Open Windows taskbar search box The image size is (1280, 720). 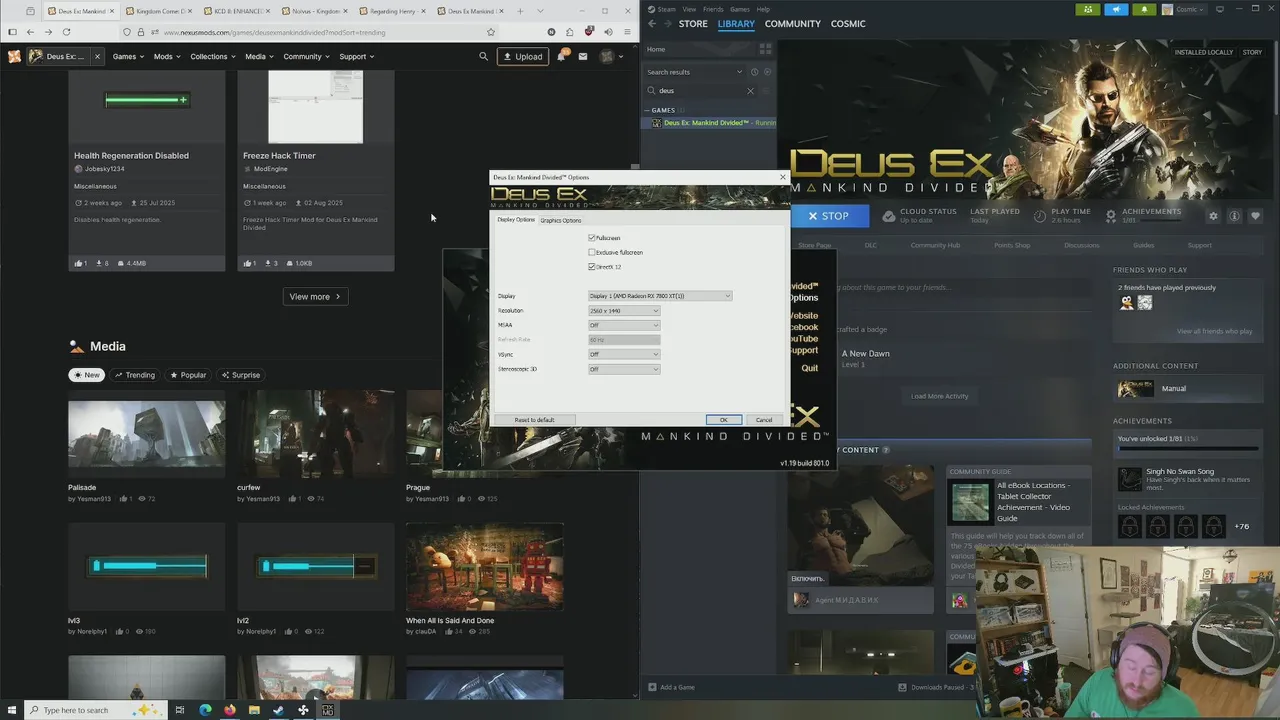pyautogui.click(x=95, y=710)
